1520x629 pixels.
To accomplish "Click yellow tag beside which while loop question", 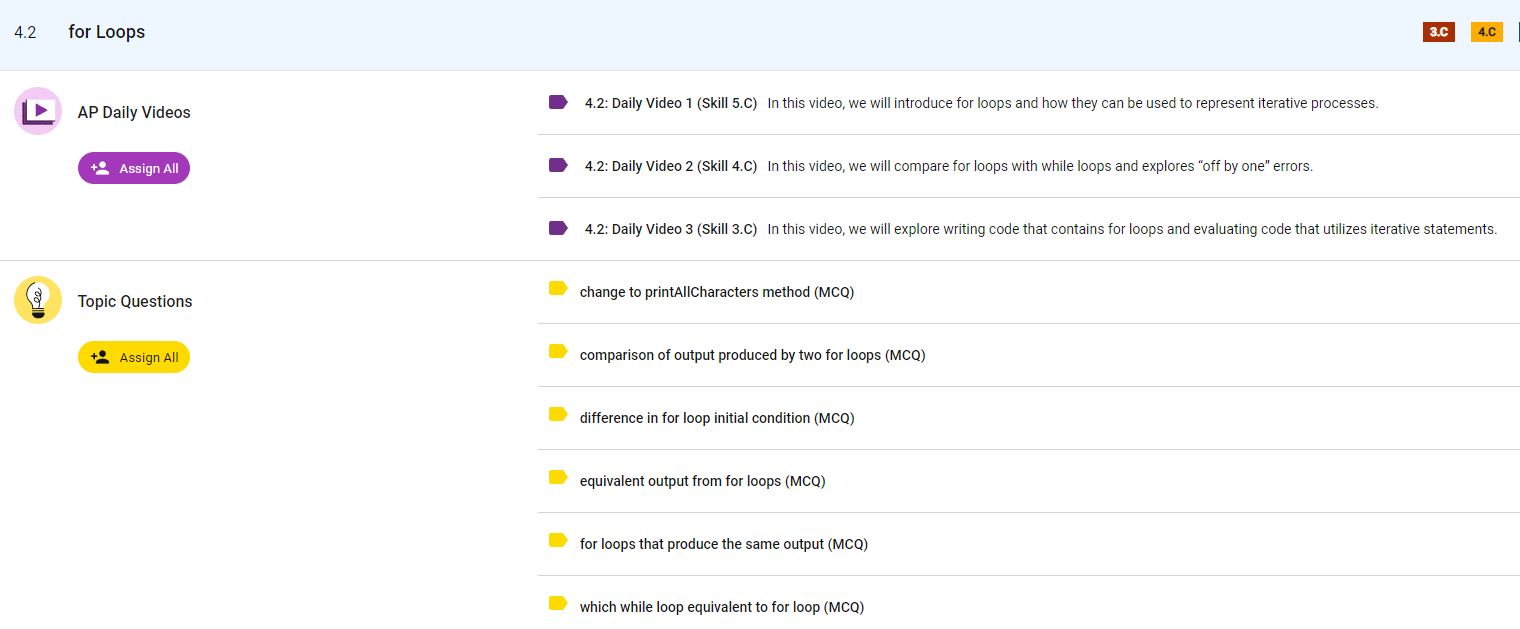I will coord(558,604).
